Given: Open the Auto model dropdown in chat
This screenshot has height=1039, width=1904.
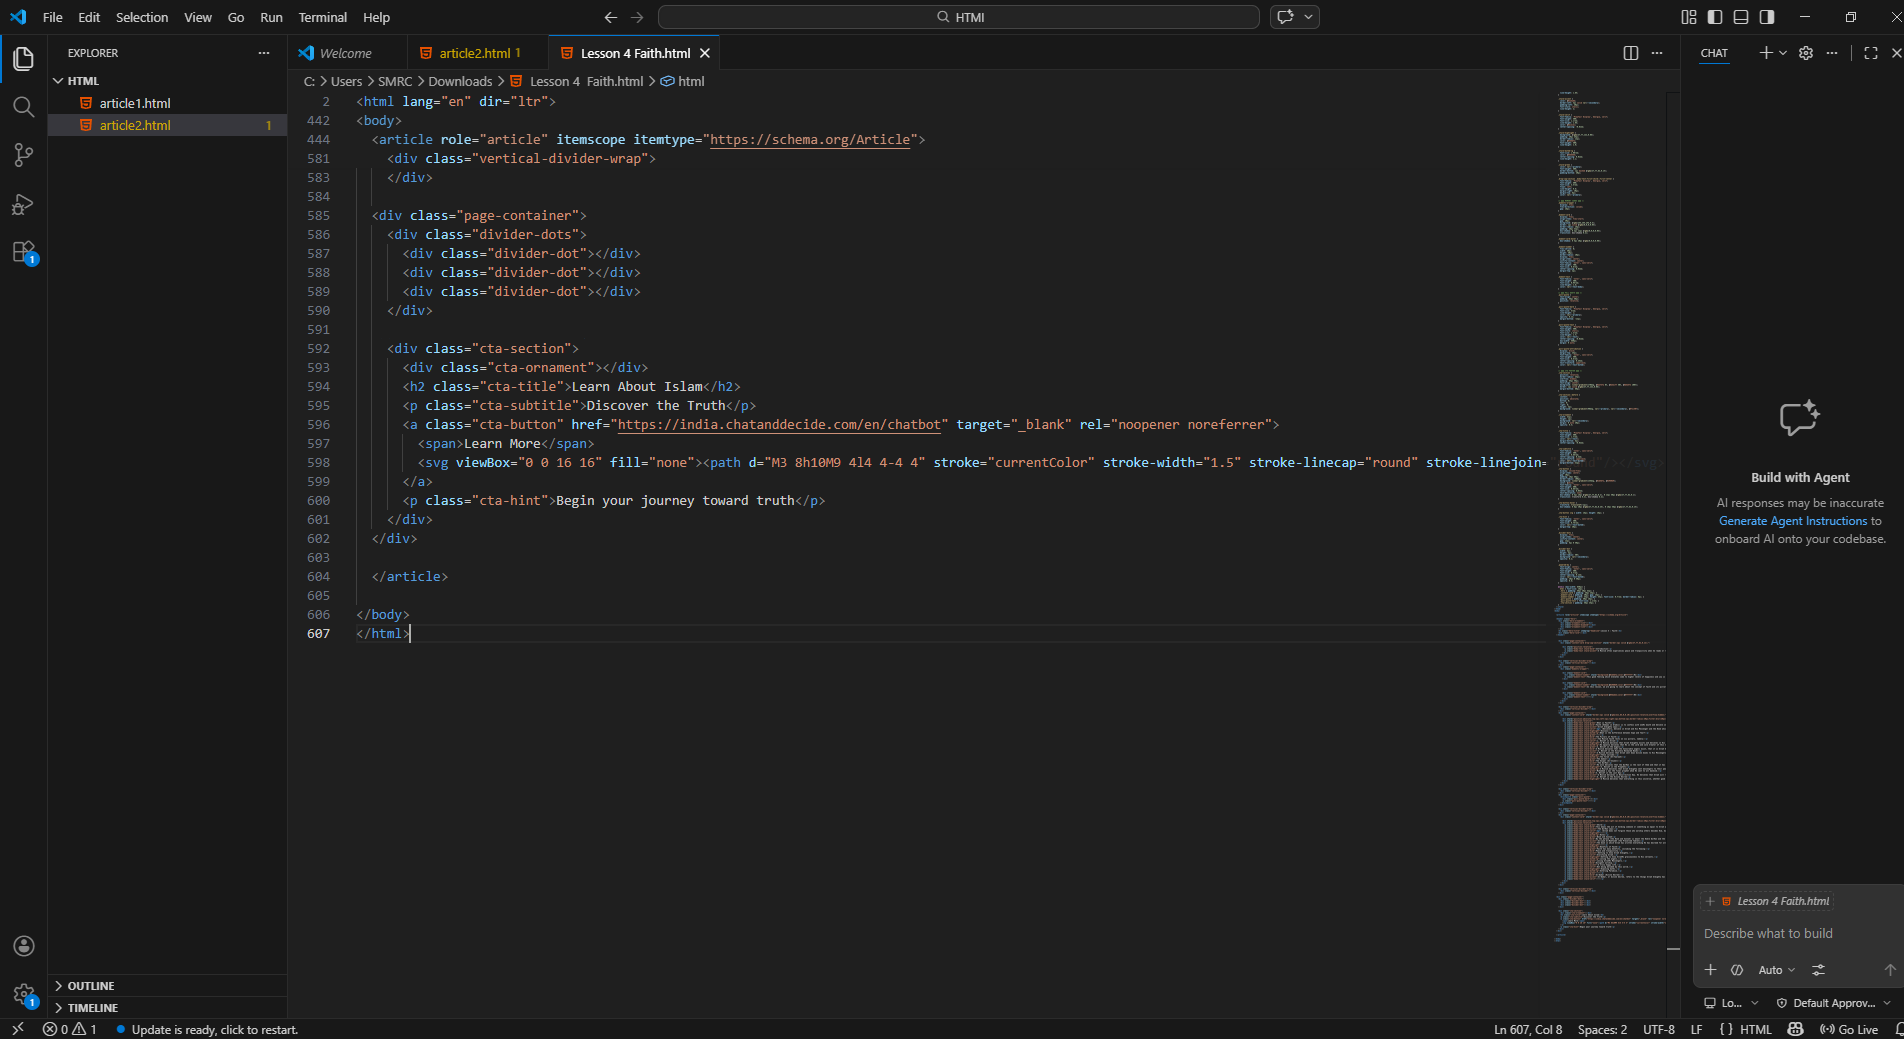Looking at the screenshot, I should pos(1777,970).
